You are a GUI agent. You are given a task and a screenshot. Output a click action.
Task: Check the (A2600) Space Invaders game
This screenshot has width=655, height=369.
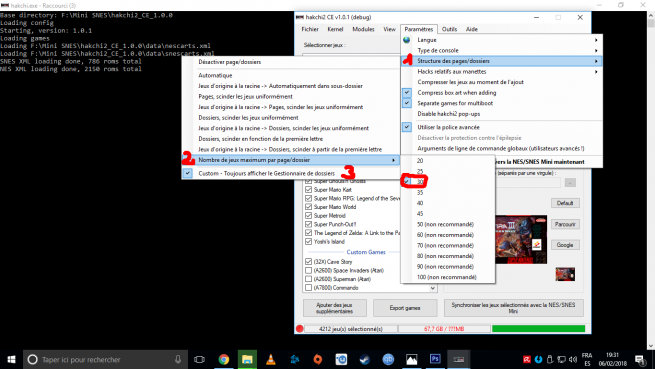pyautogui.click(x=308, y=270)
